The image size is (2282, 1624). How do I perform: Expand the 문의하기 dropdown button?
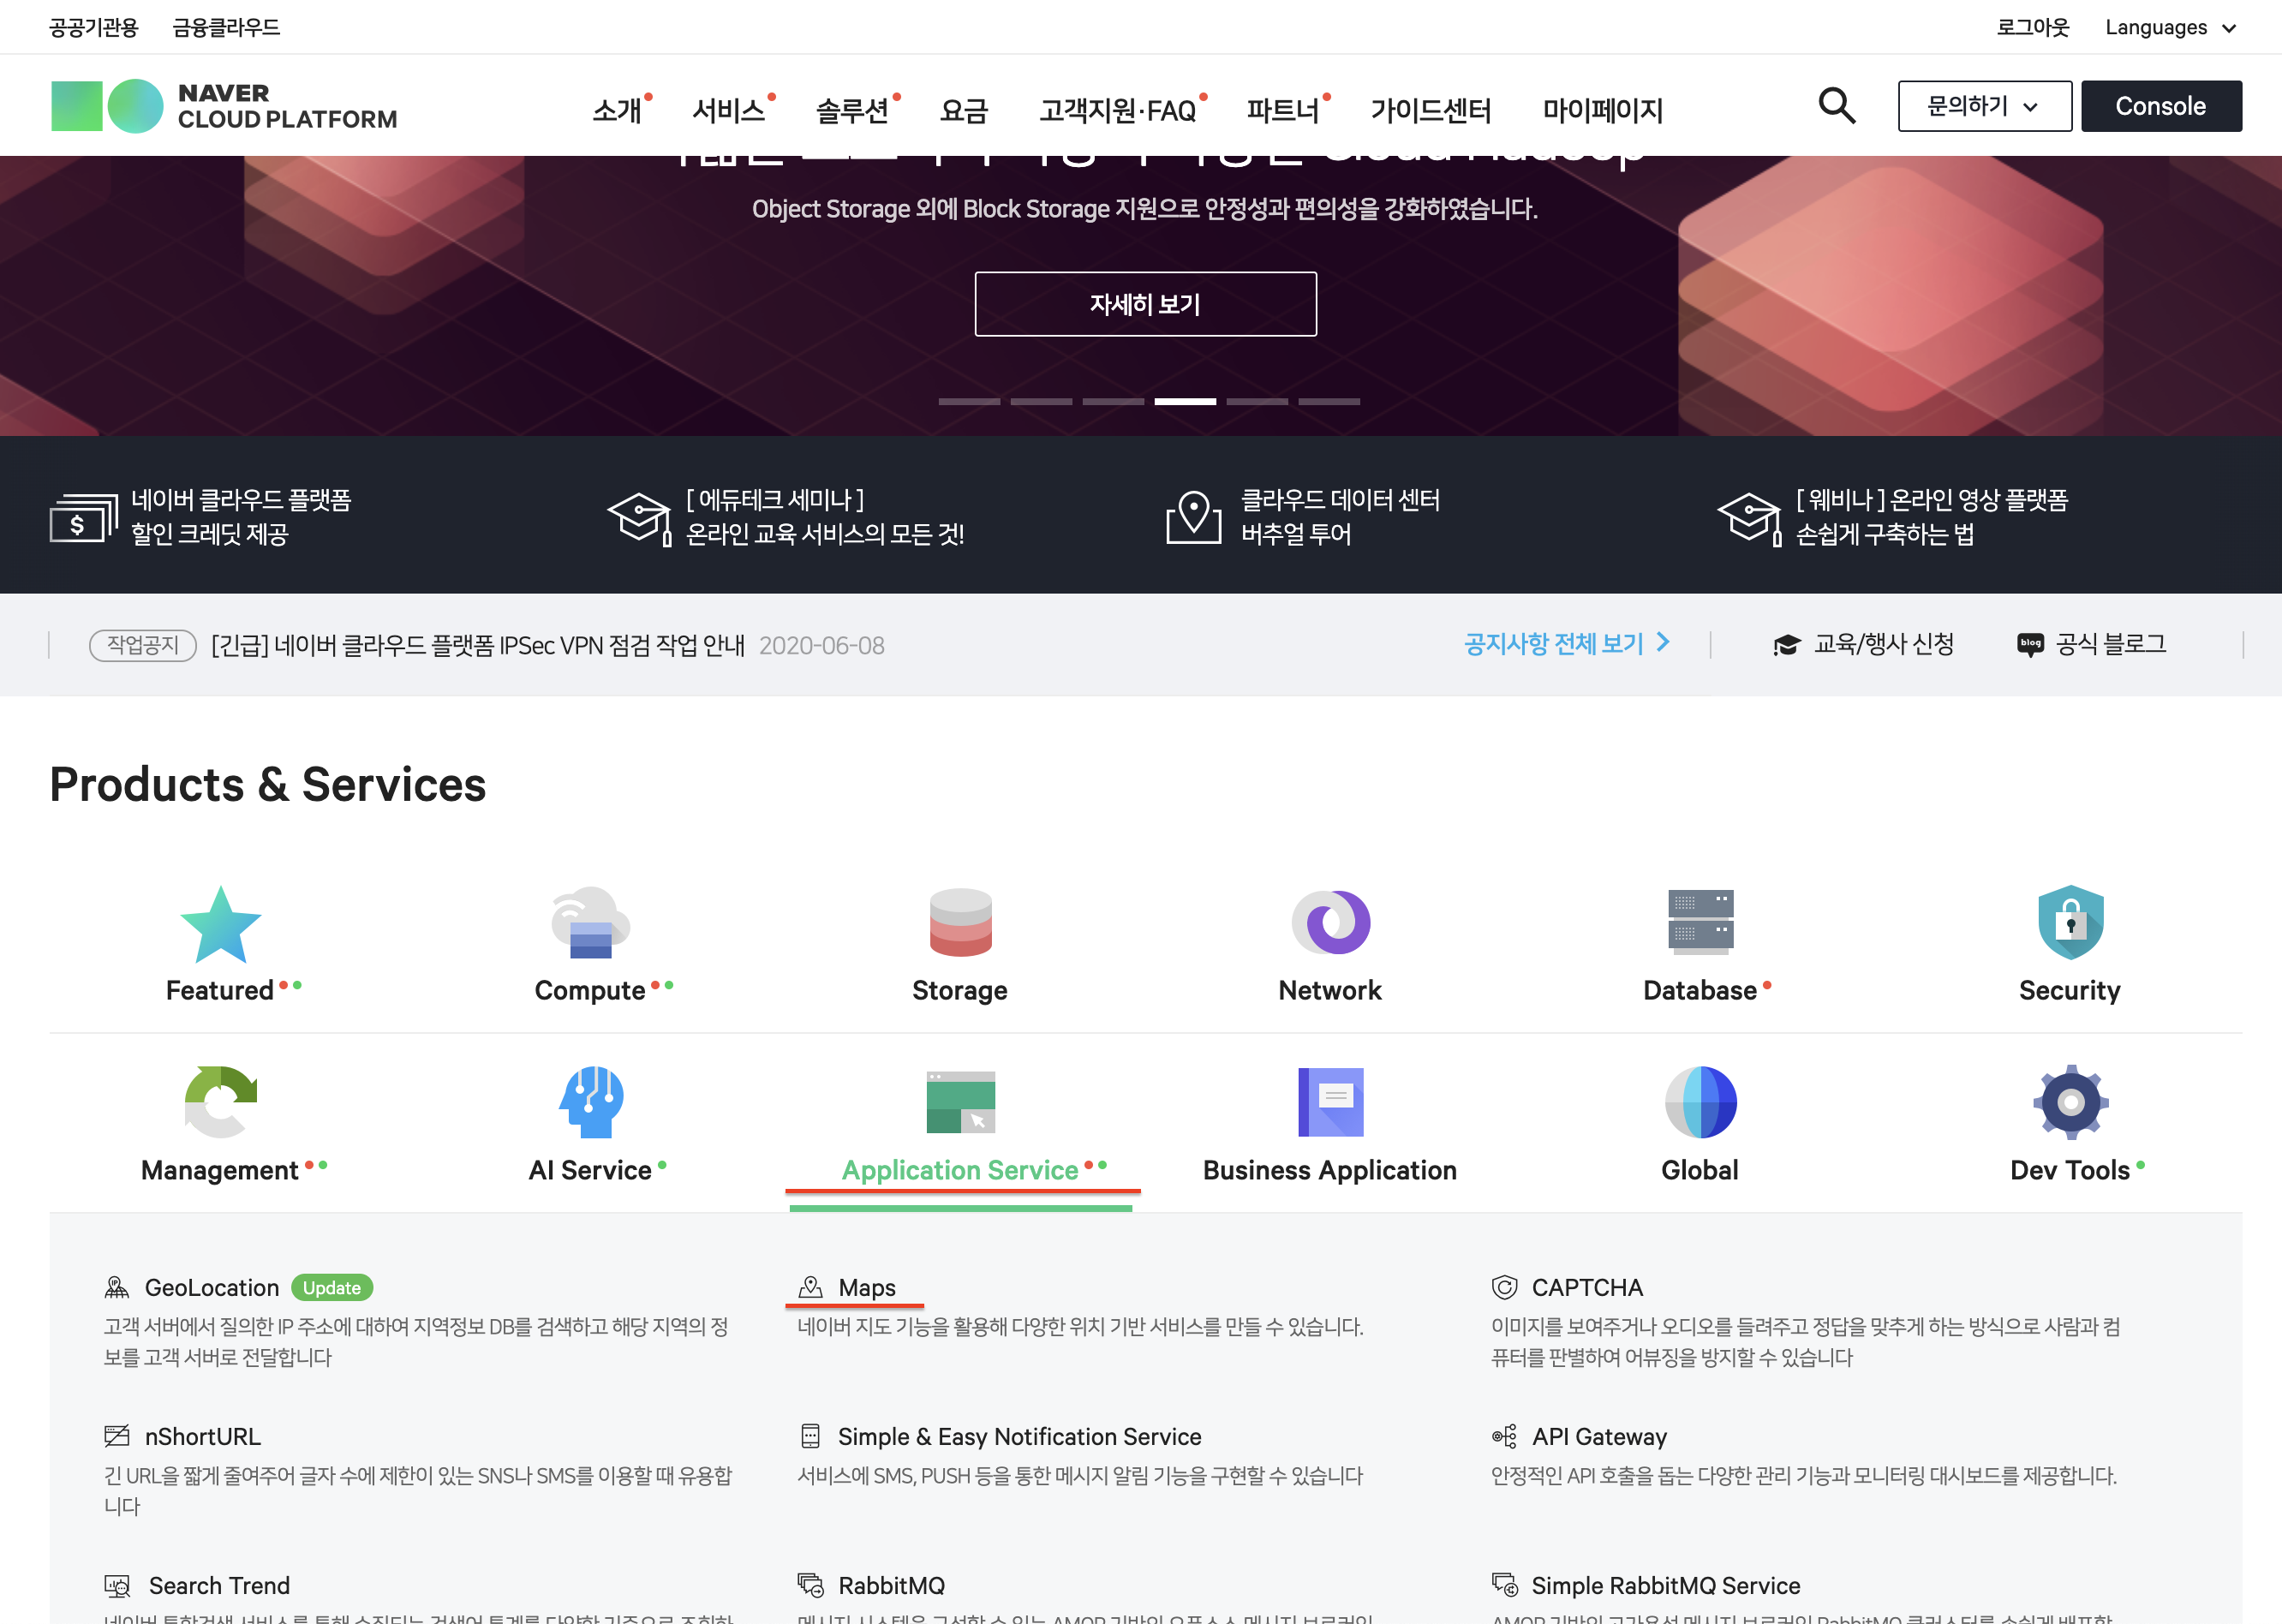(1984, 106)
